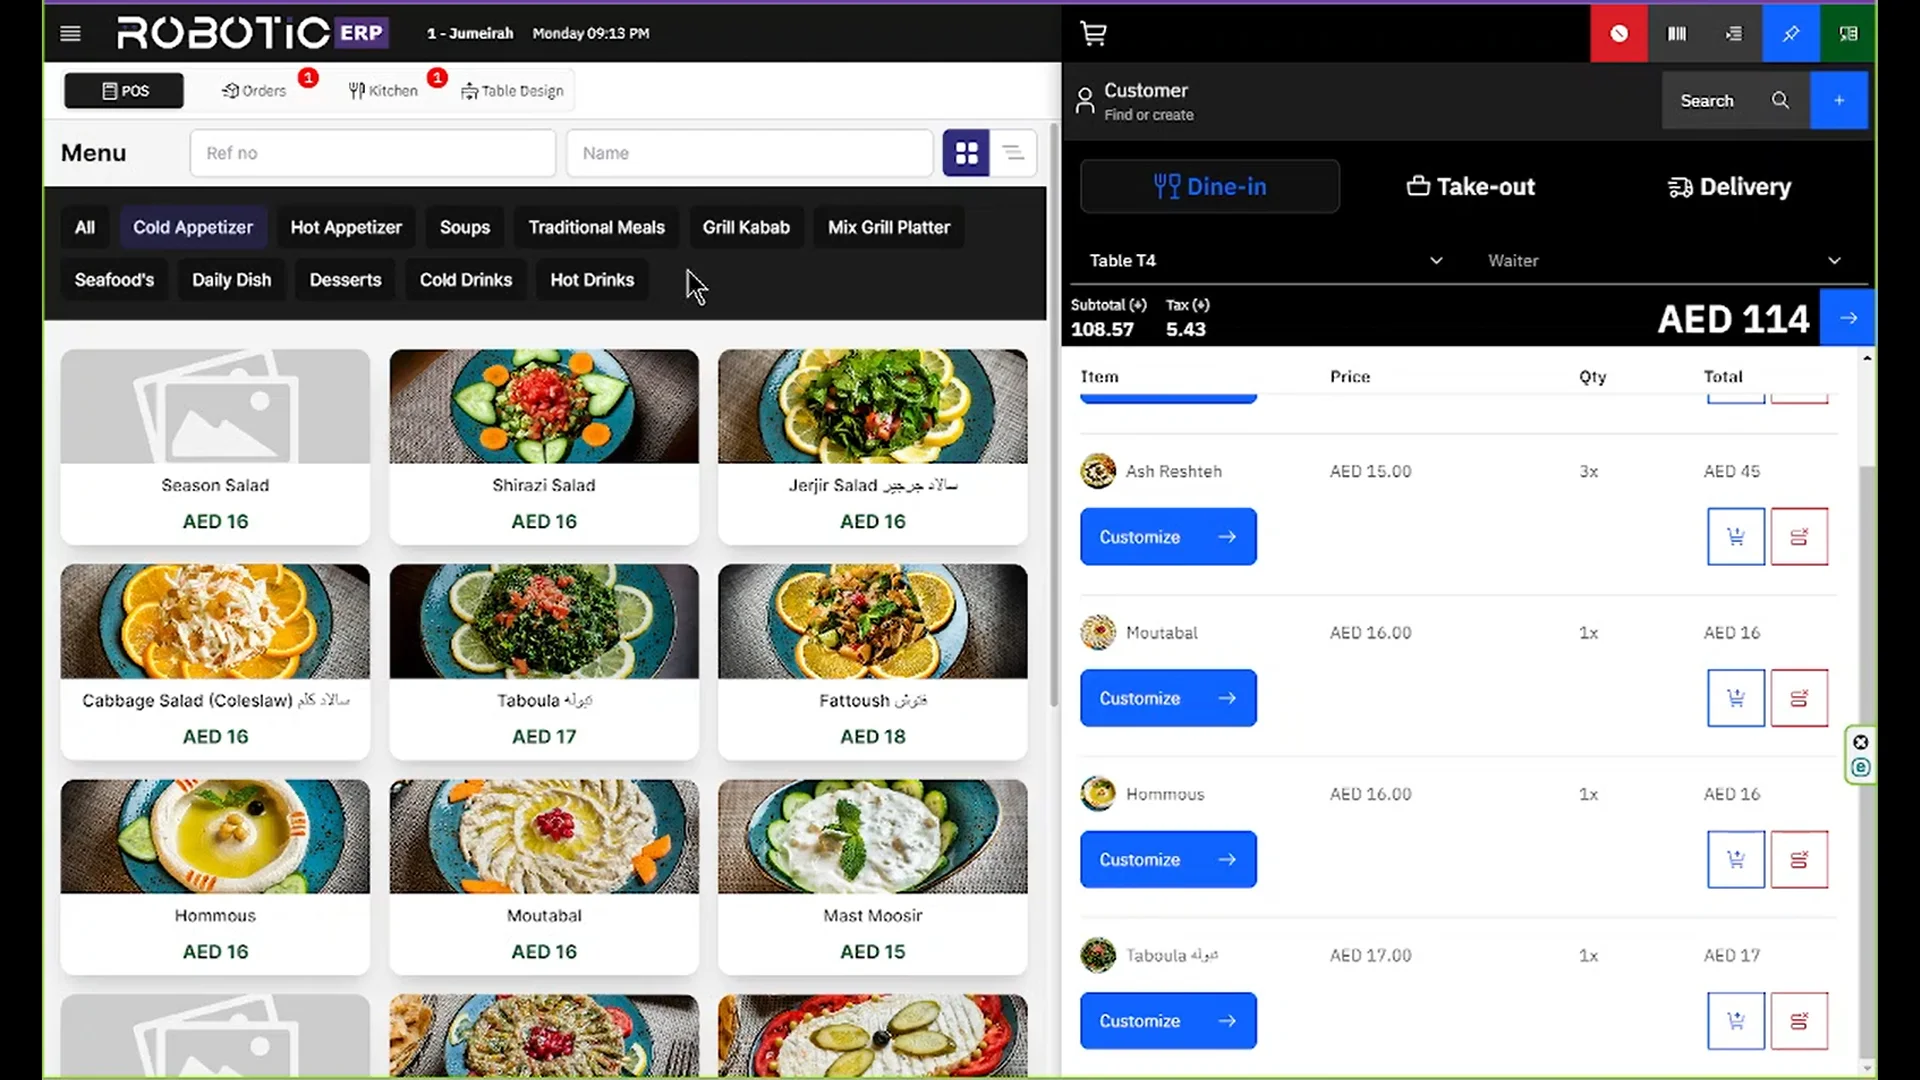Click add-quantity cart icon for Hommous

(x=1736, y=859)
